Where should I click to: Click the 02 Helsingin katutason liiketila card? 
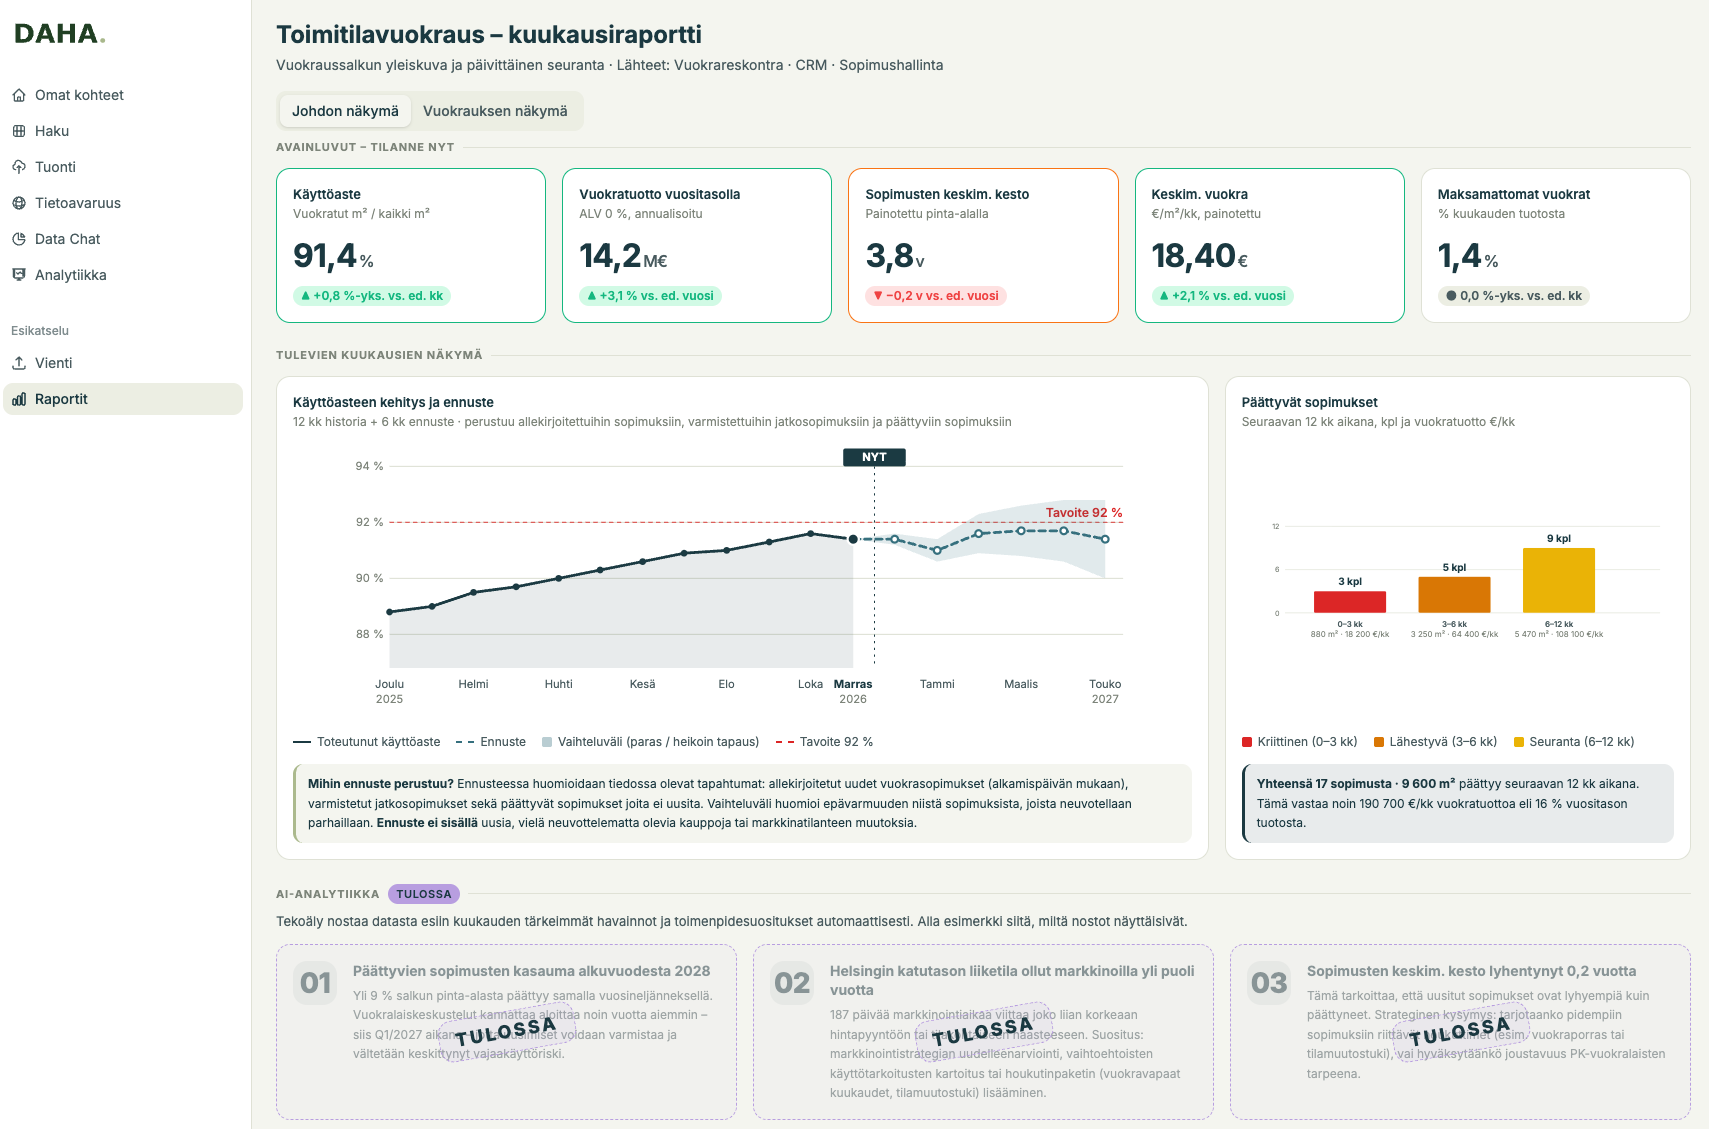pos(983,1032)
